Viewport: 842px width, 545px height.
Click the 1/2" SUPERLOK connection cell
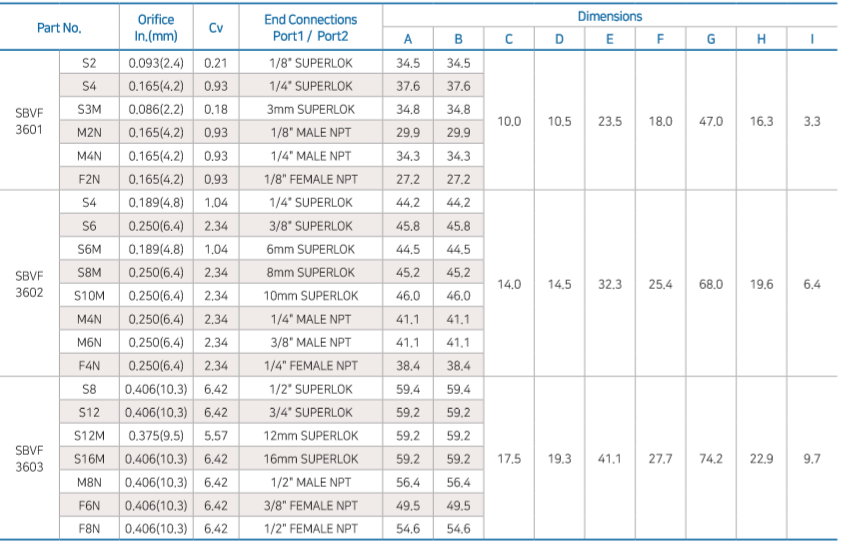[310, 389]
